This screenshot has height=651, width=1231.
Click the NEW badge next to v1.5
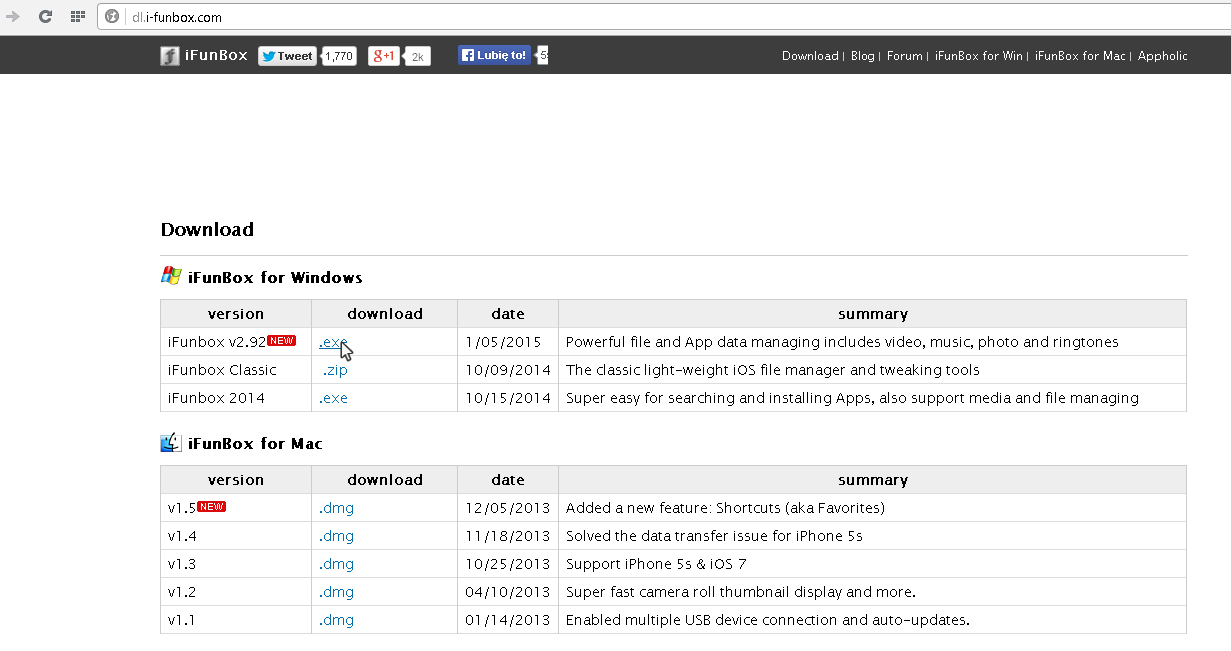(x=212, y=507)
